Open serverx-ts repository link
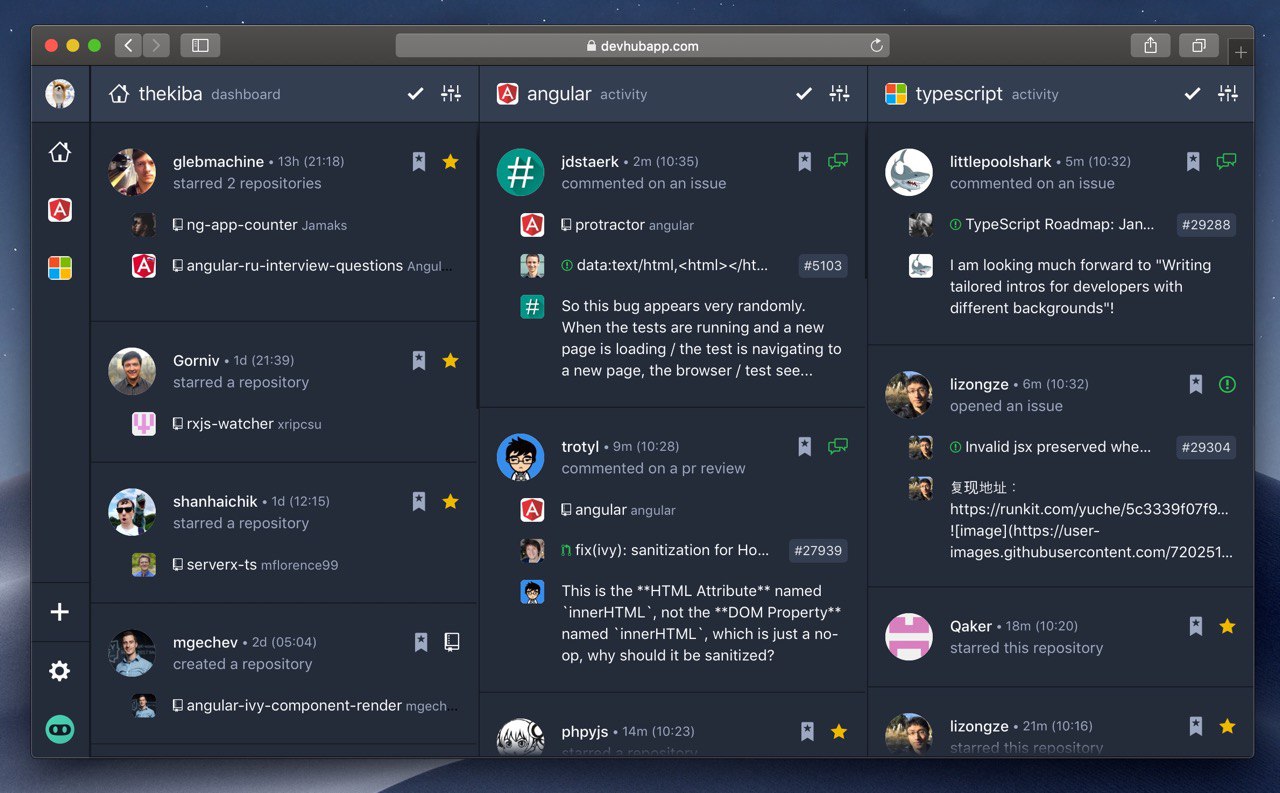 222,565
